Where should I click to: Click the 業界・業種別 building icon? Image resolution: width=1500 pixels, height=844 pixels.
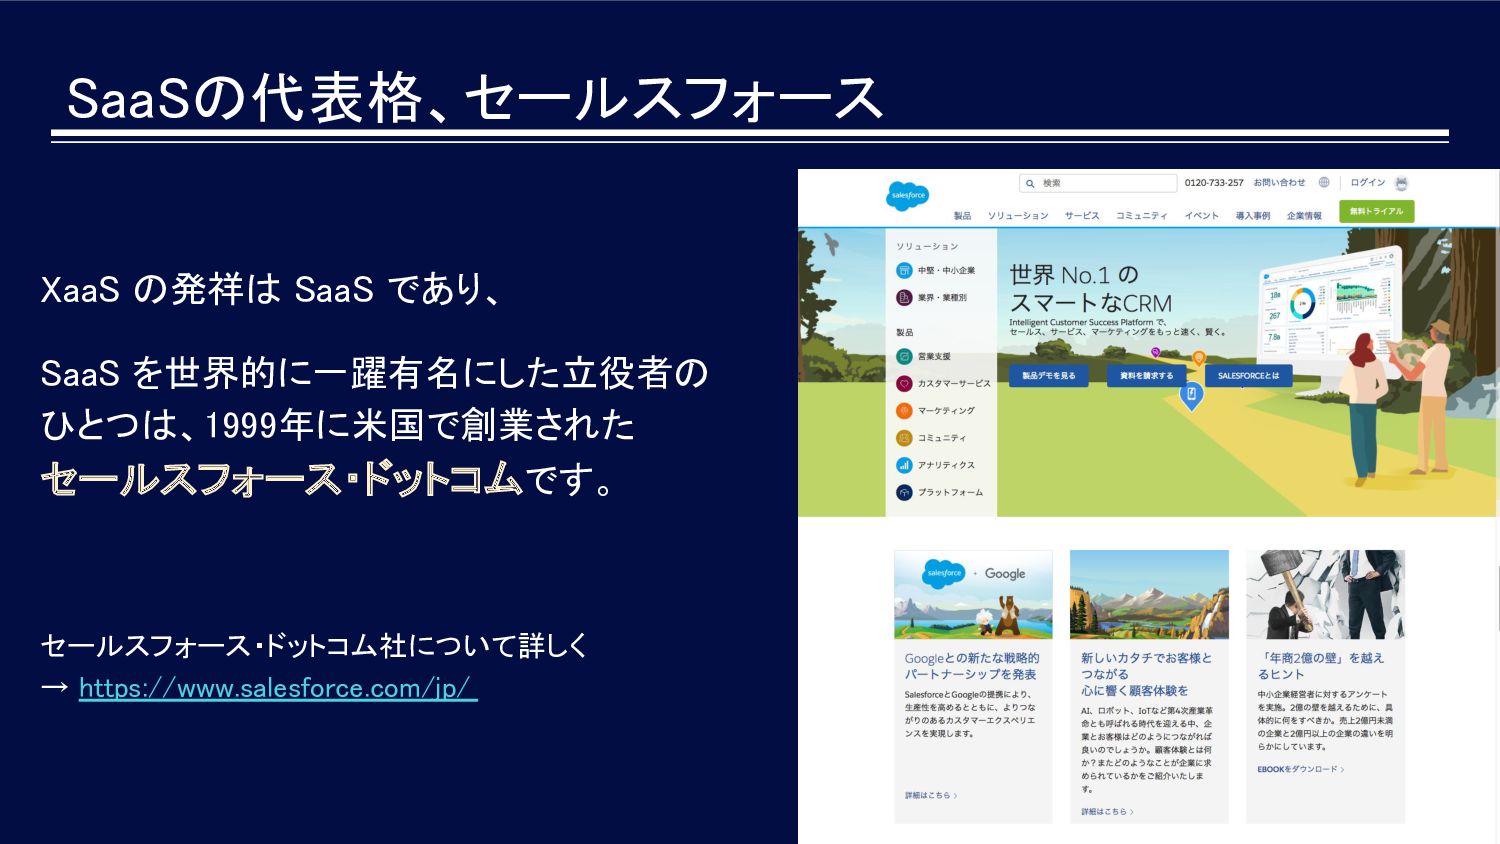pyautogui.click(x=904, y=297)
